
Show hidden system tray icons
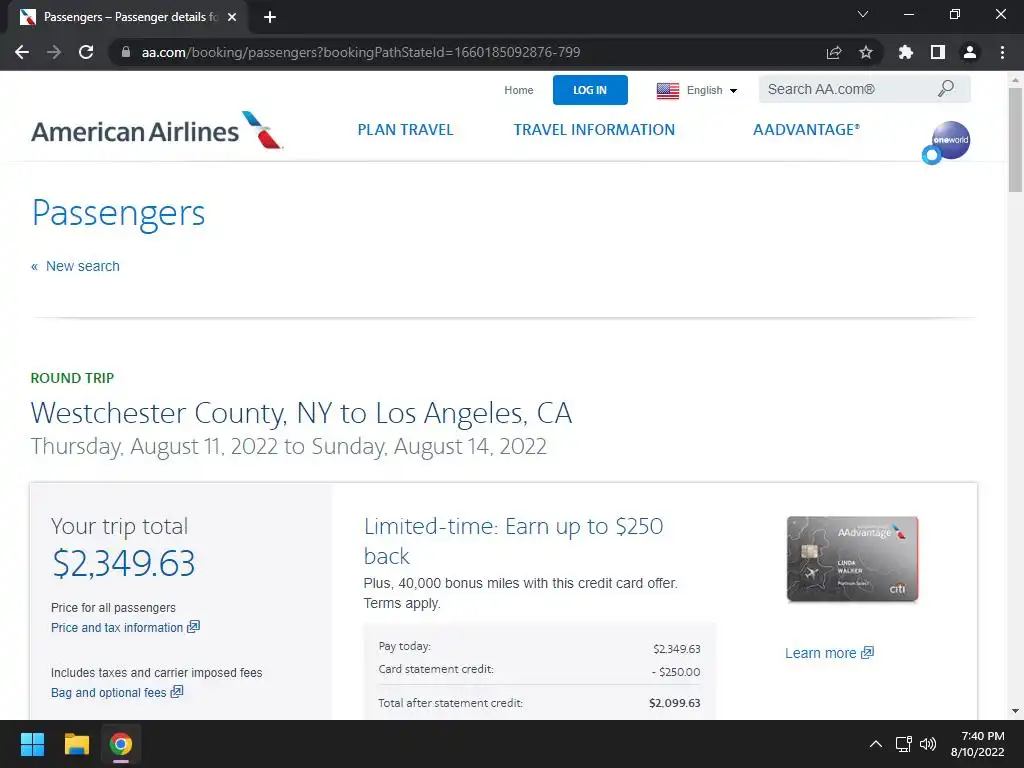[875, 744]
